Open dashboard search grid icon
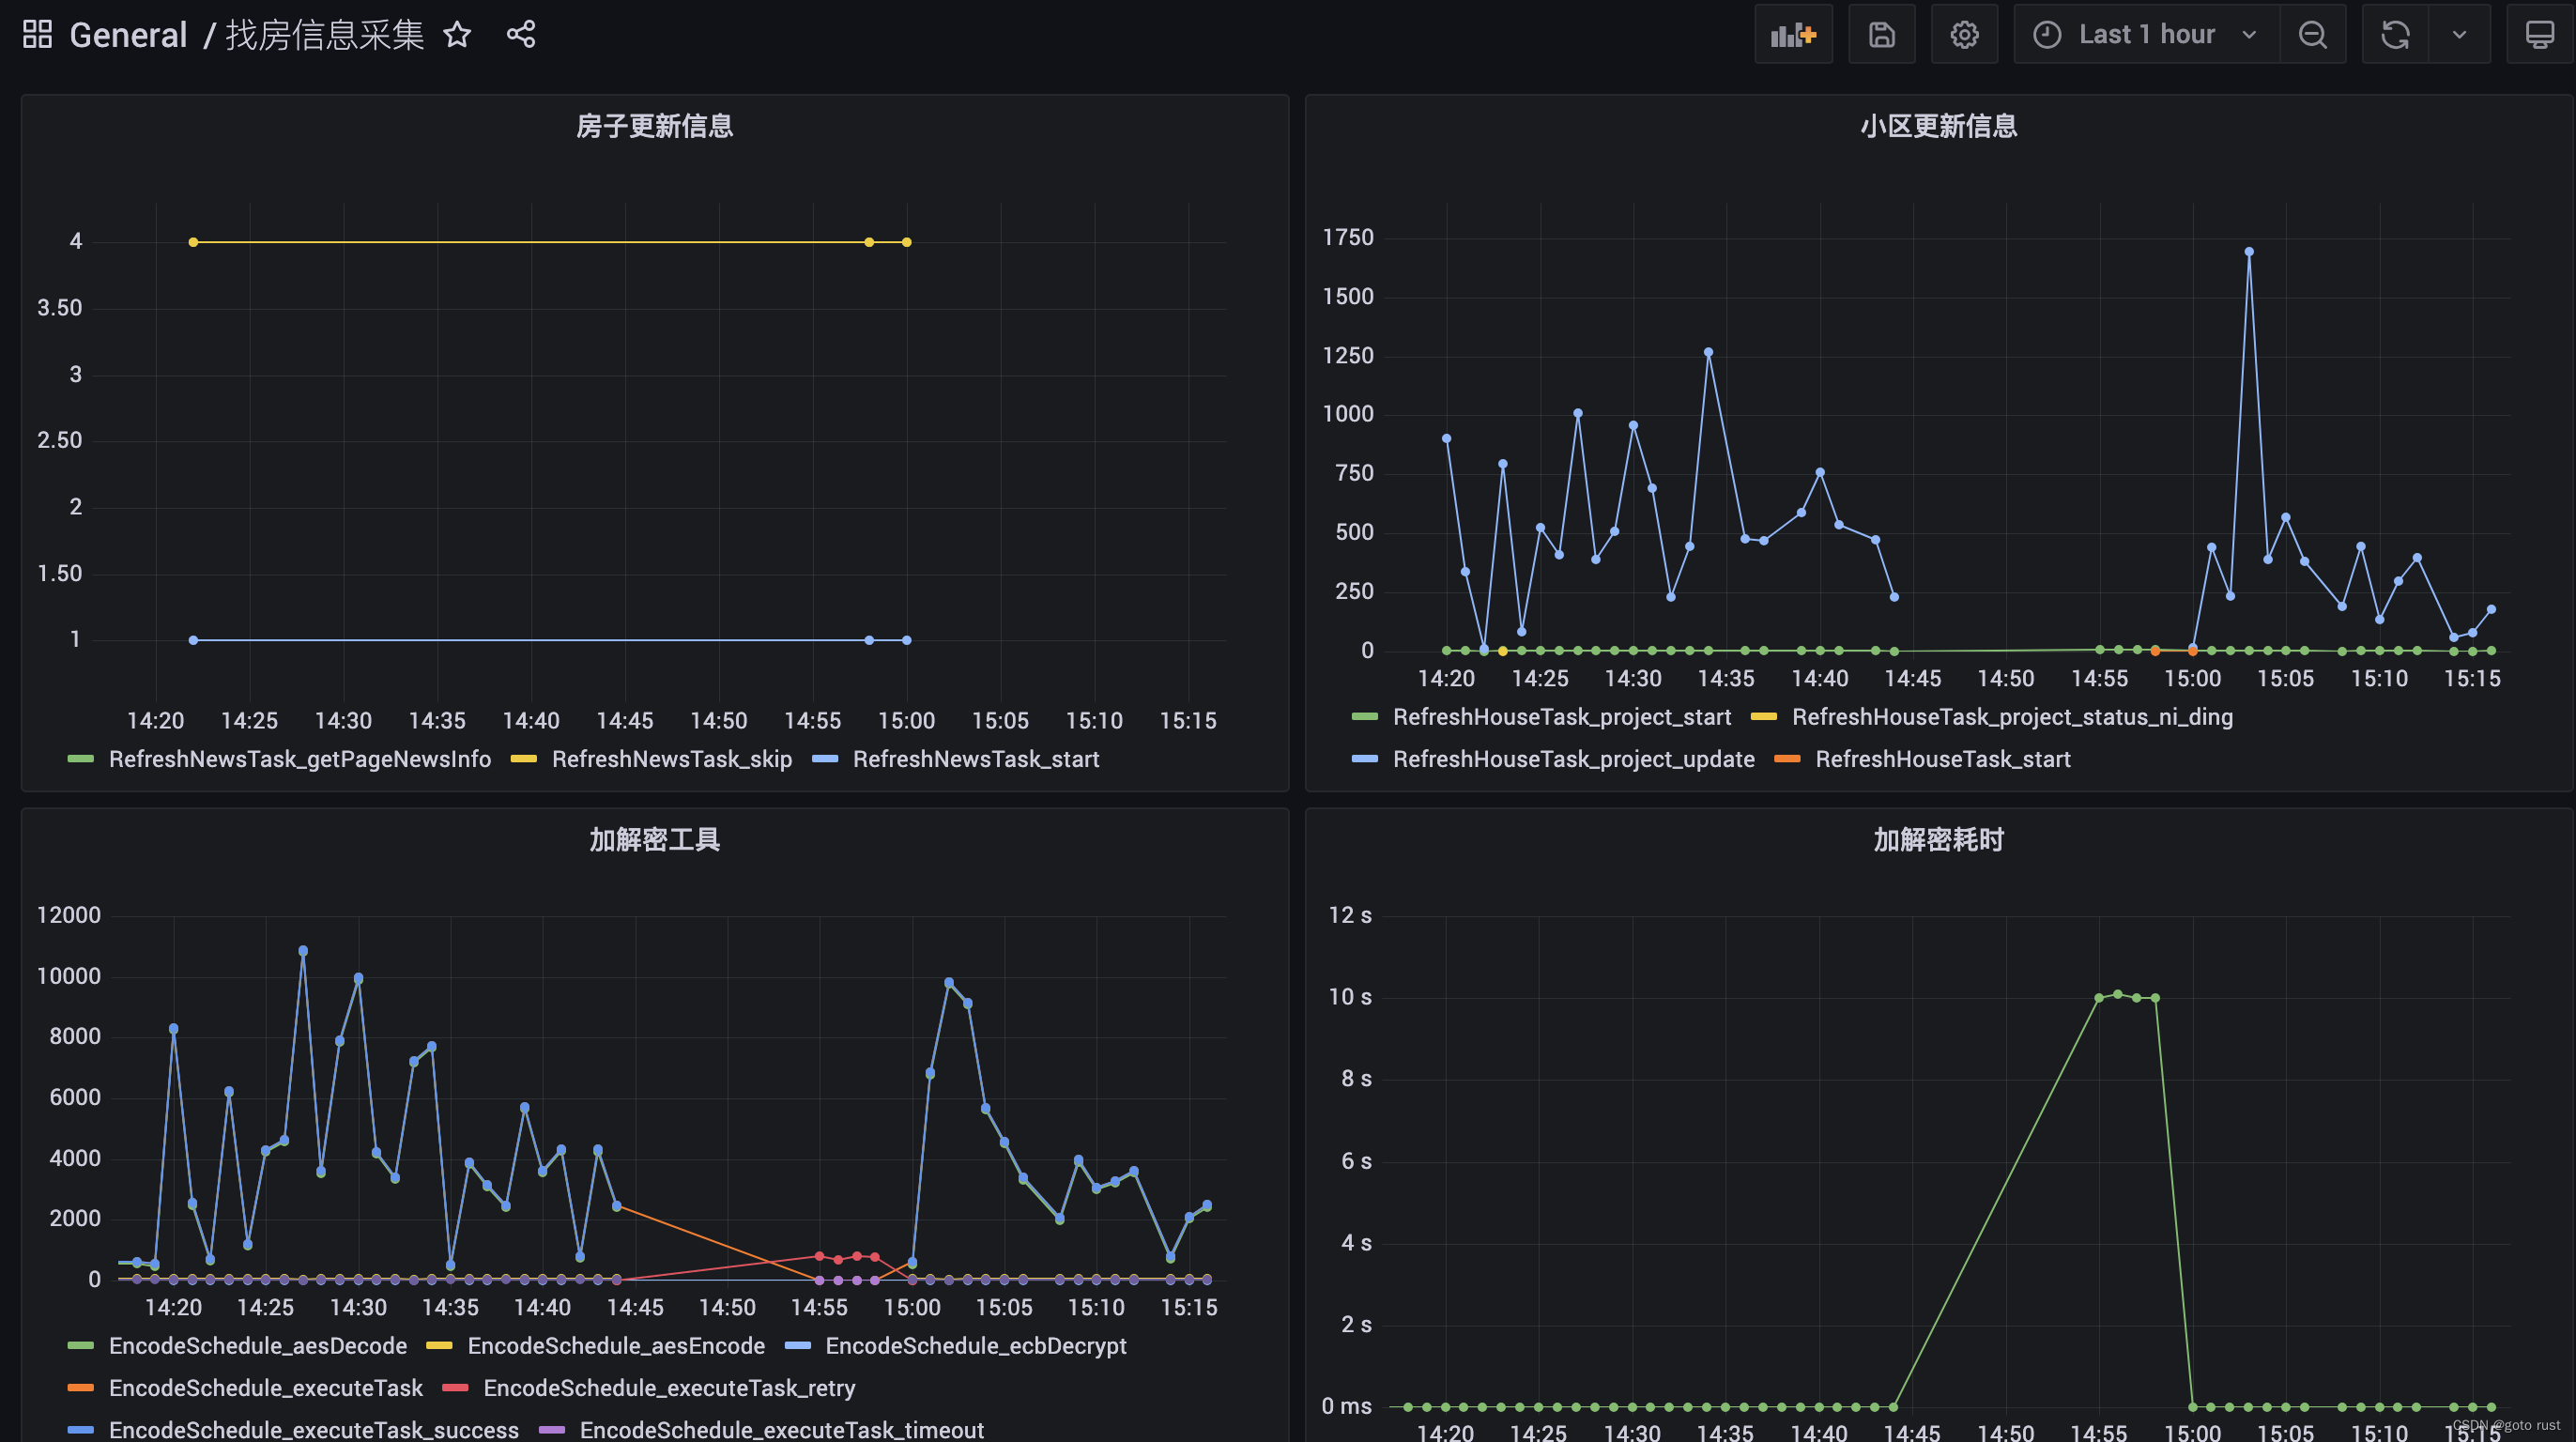Screen dimensions: 2576x1442 pos(37,35)
